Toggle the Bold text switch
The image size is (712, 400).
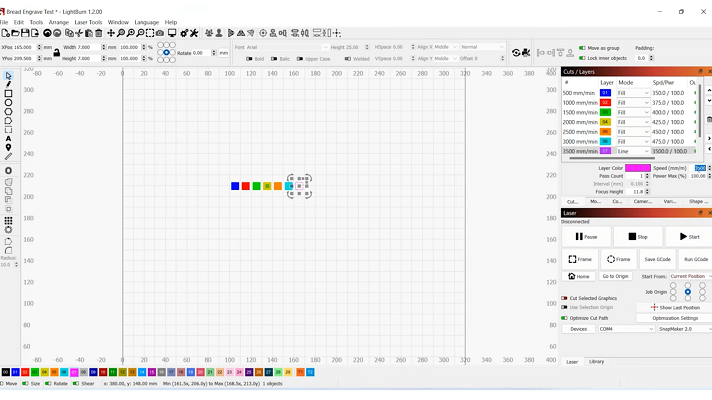[249, 59]
